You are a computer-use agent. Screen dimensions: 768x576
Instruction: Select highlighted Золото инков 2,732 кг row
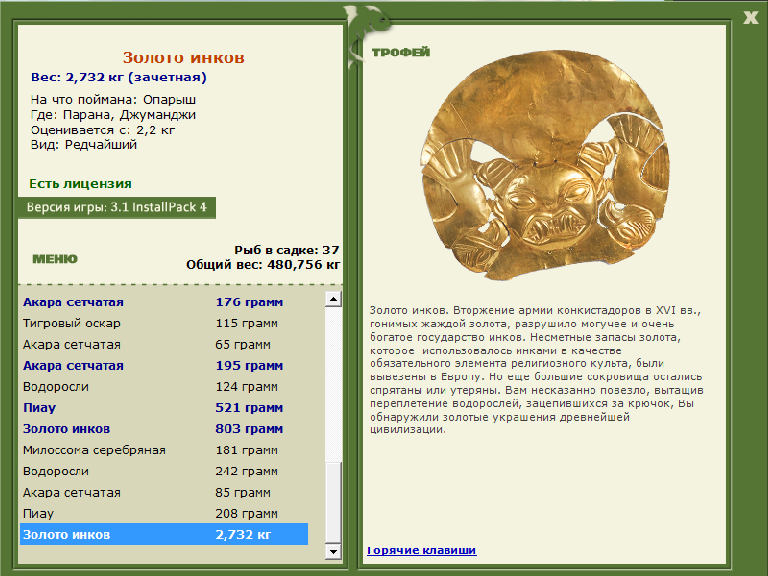tap(164, 534)
